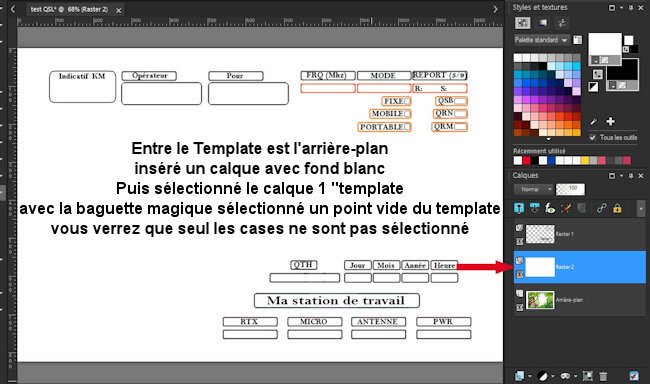The width and height of the screenshot is (650, 384).
Task: Toggle background transparent button
Action: (622, 85)
